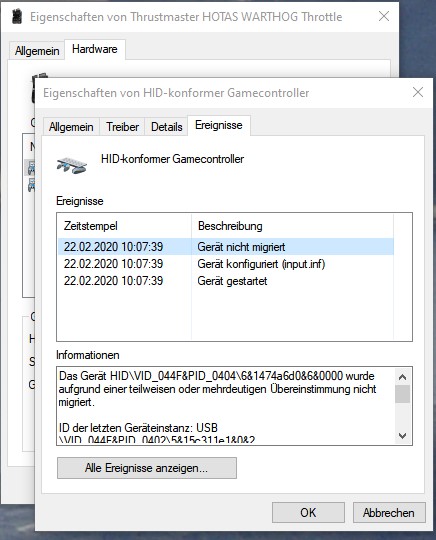436x540 pixels.
Task: Select Hardware tab in Thrustmaster window
Action: (95, 49)
